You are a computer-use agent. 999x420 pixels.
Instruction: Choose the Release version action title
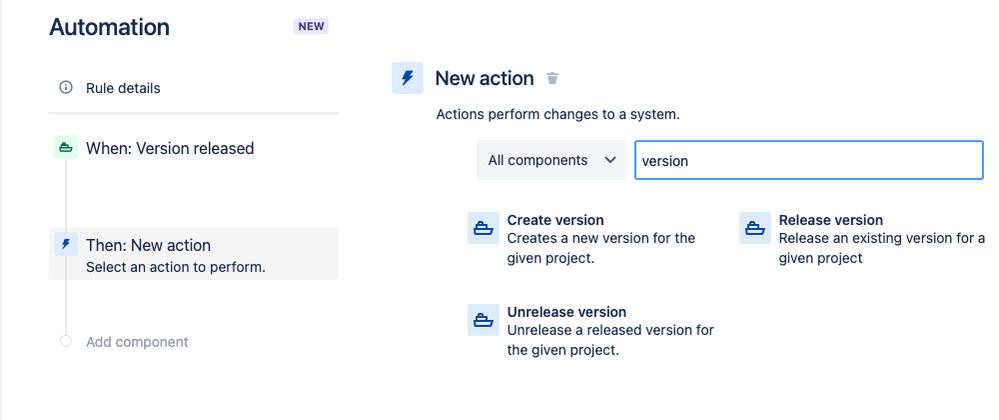pos(830,220)
